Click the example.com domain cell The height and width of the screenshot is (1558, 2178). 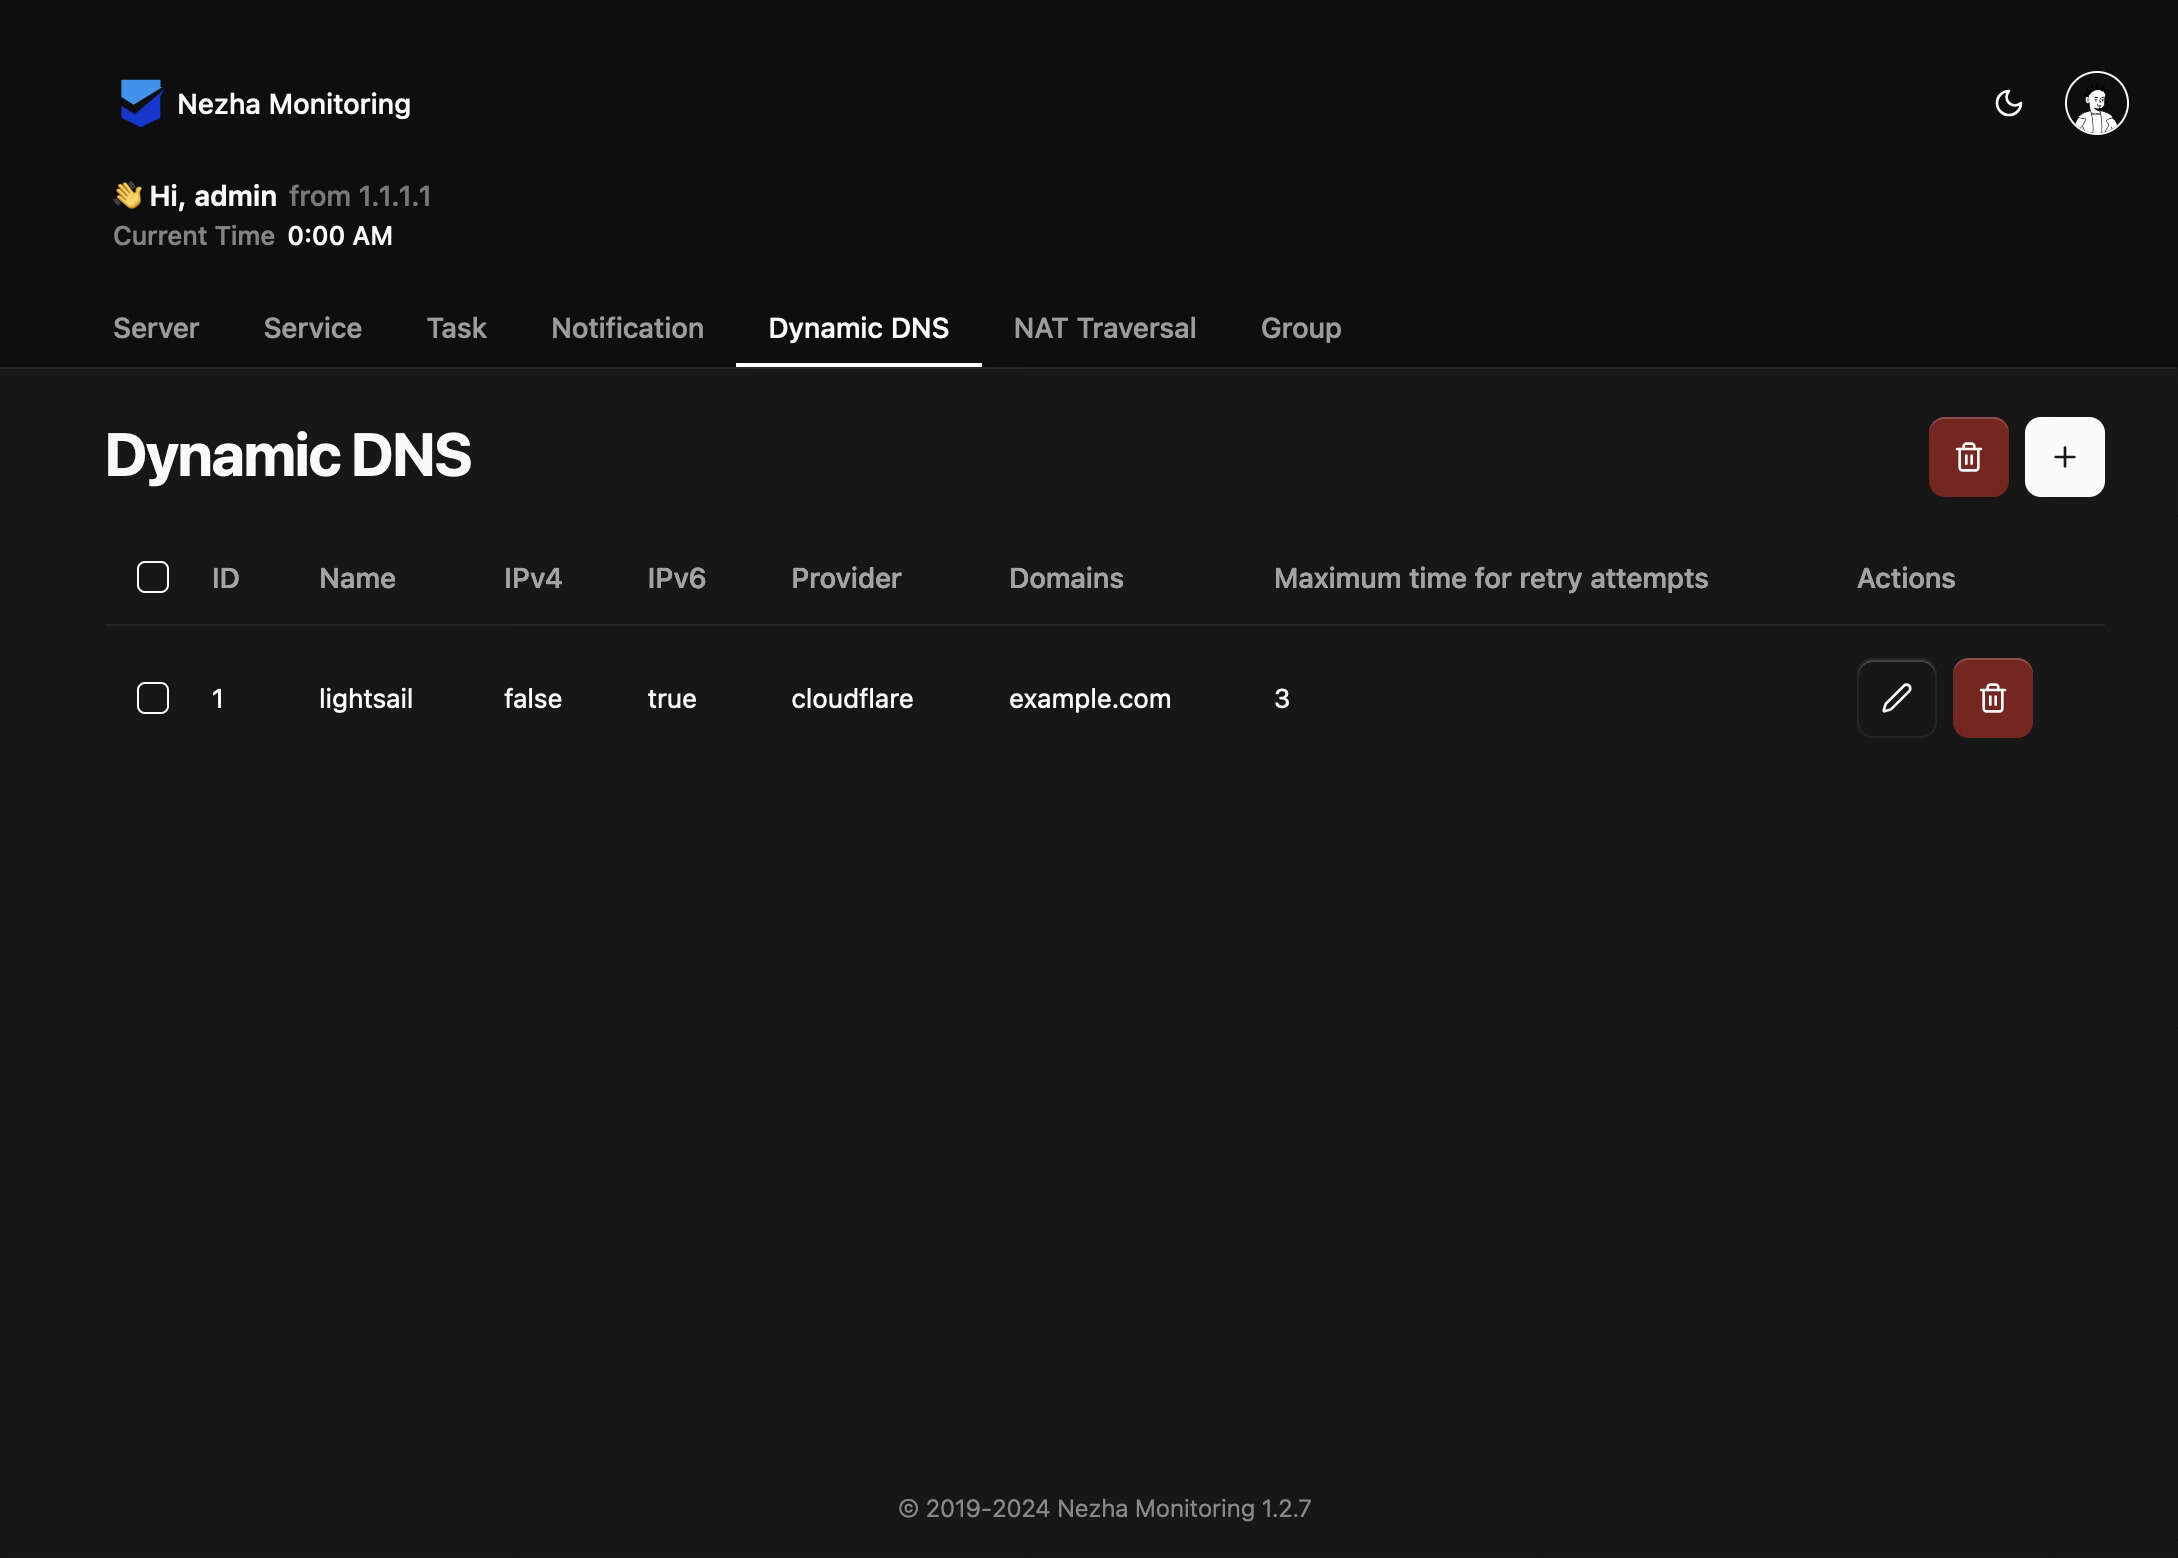(1089, 699)
